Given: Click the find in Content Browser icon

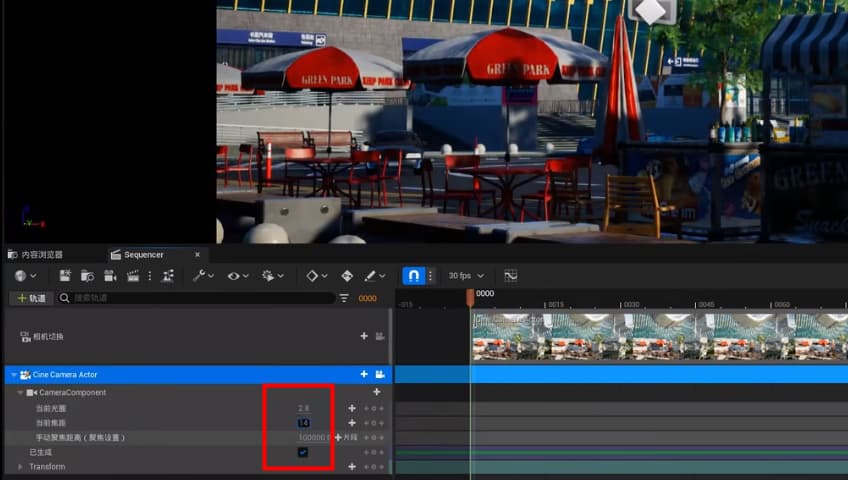Looking at the screenshot, I should pyautogui.click(x=87, y=275).
